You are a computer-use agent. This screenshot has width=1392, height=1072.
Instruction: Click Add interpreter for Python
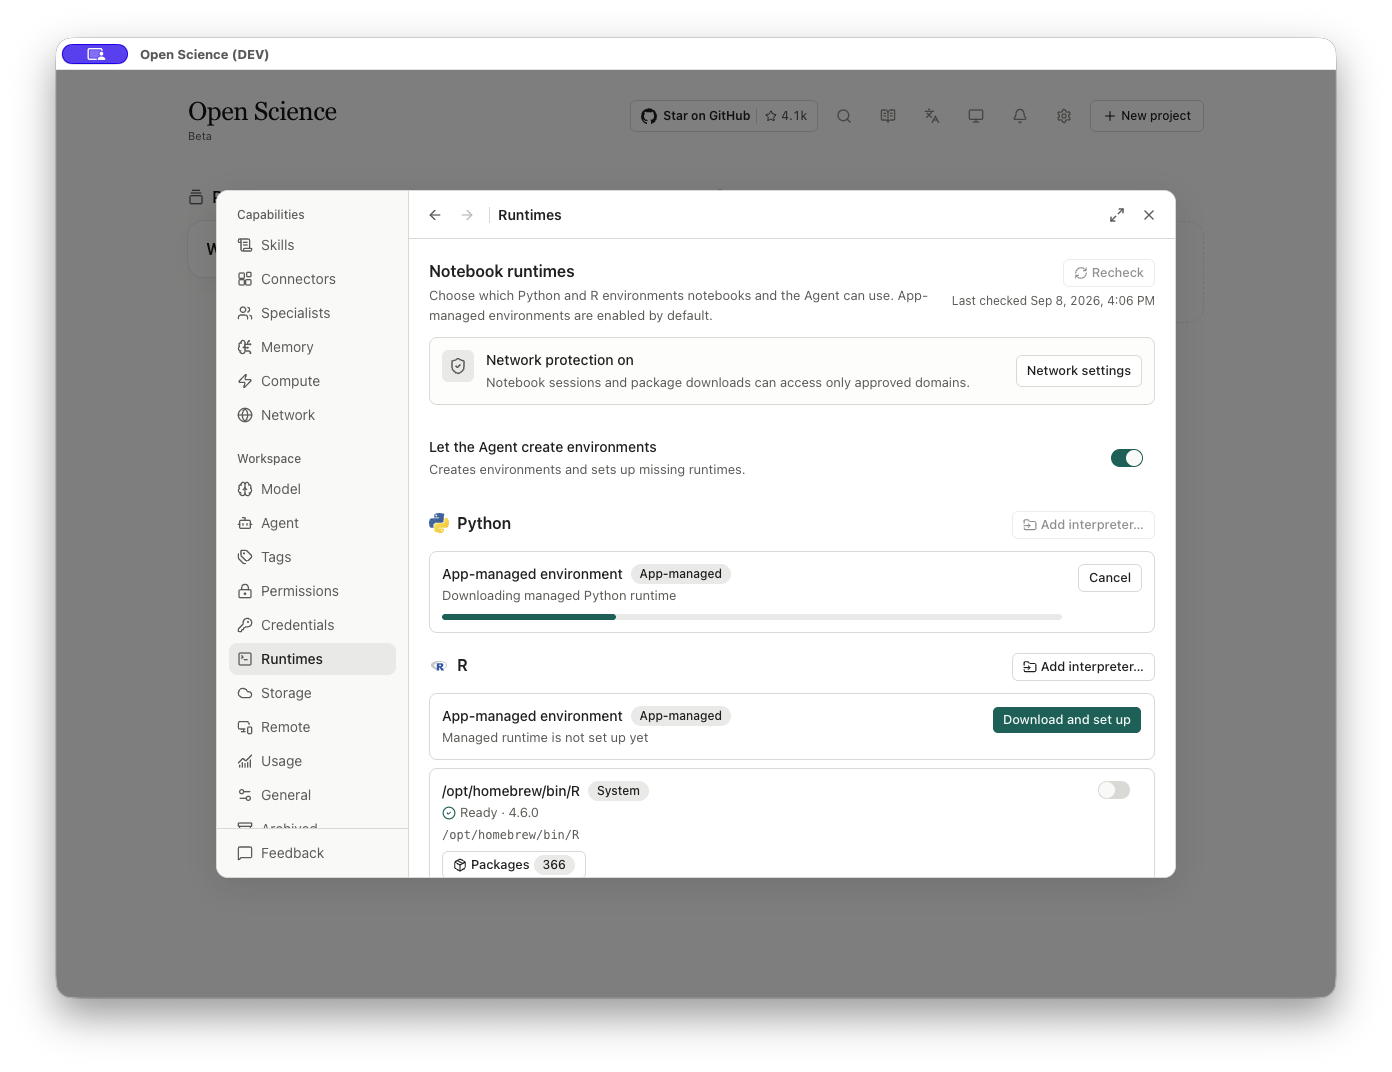click(x=1084, y=525)
